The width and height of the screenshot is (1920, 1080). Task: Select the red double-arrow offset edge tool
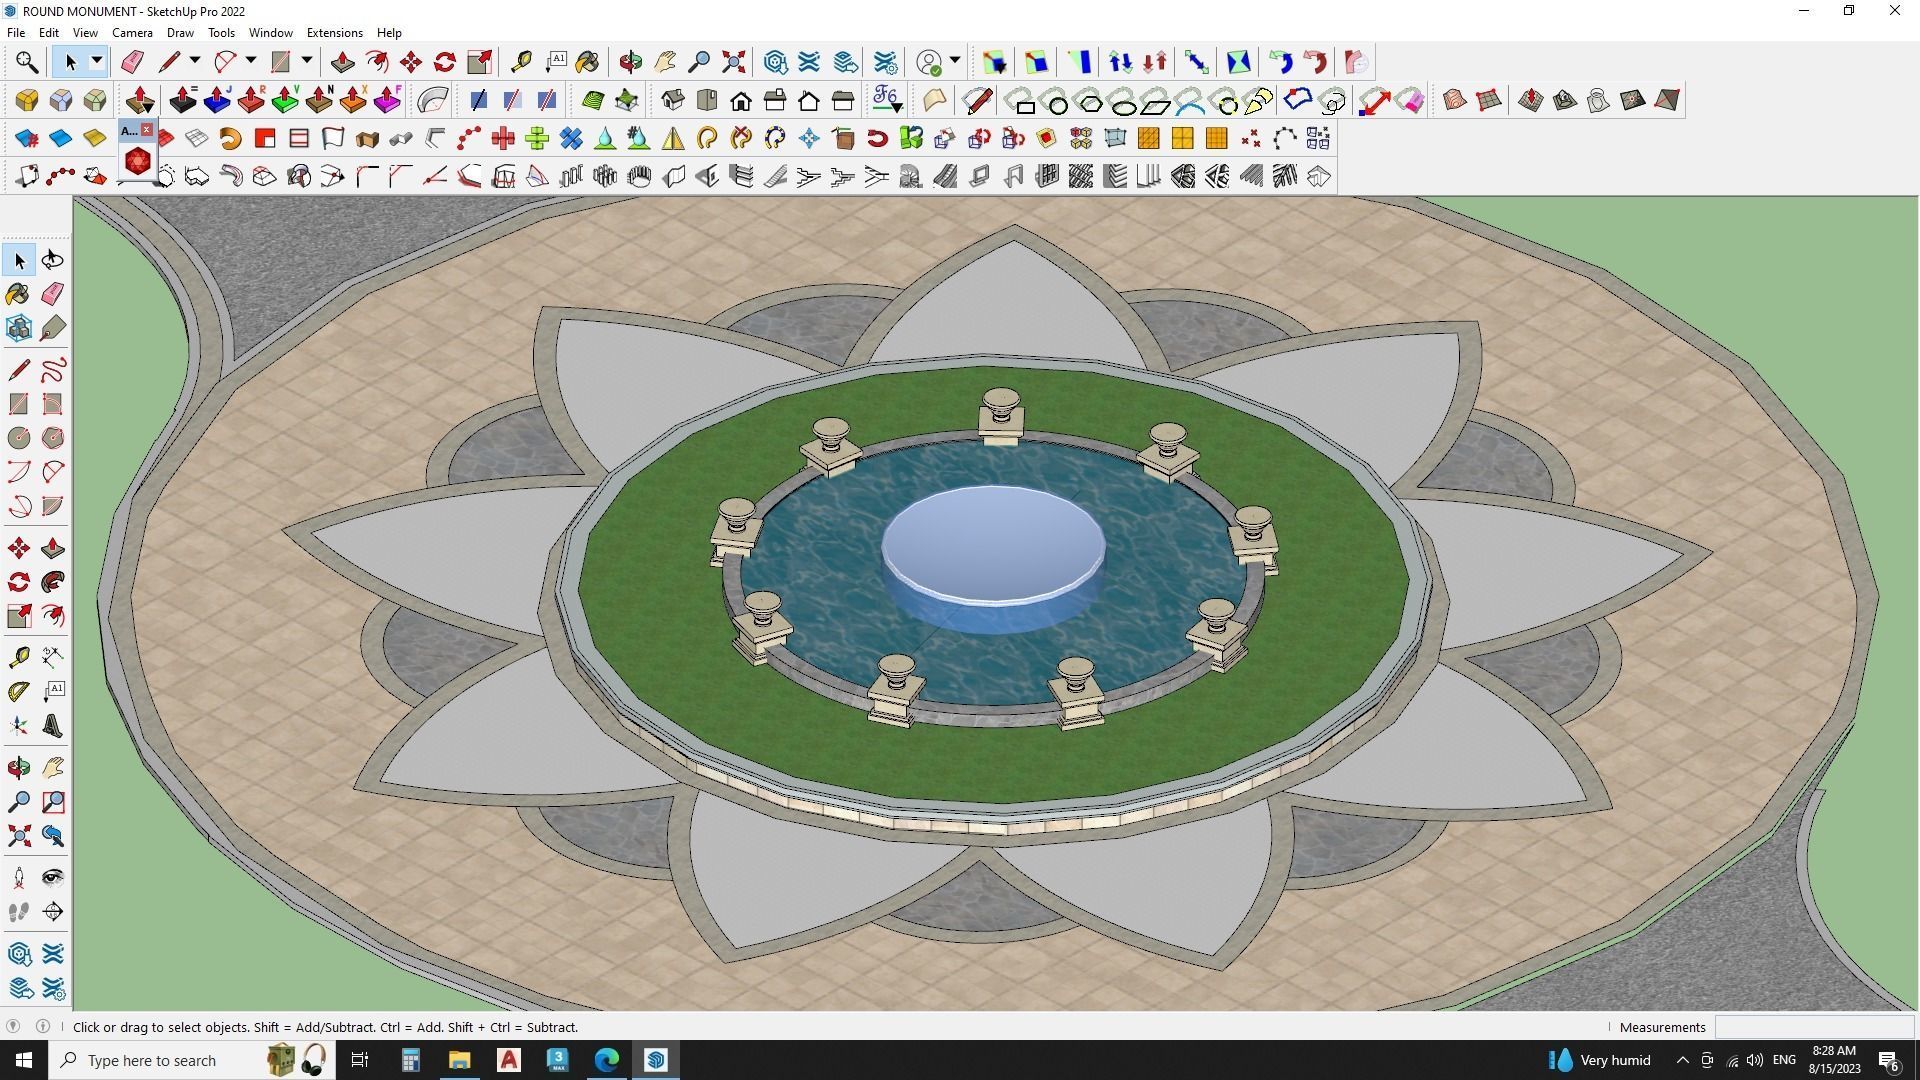[1374, 100]
